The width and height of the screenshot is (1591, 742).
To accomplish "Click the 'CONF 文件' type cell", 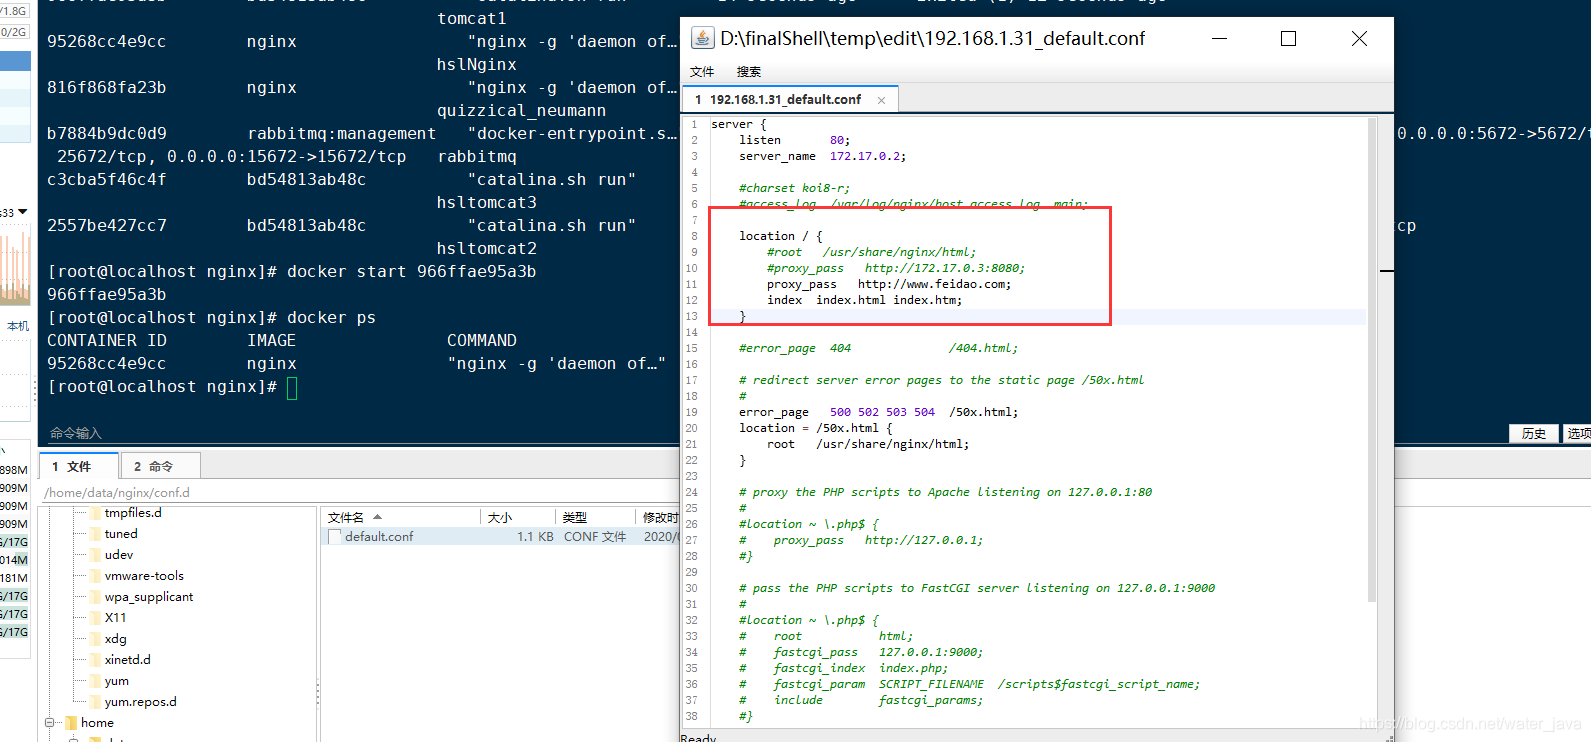I will click(595, 537).
